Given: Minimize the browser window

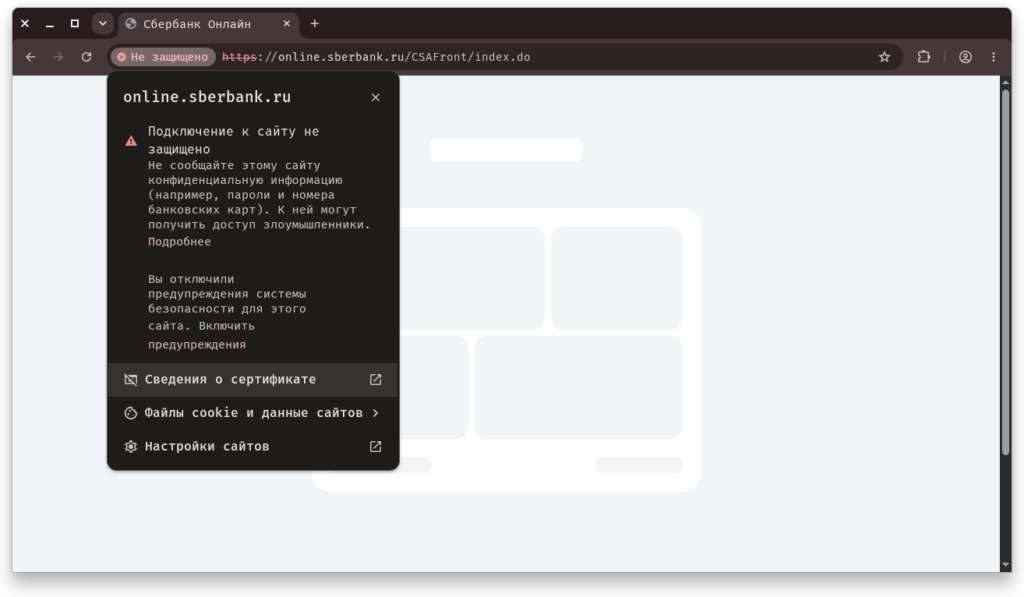Looking at the screenshot, I should [50, 24].
